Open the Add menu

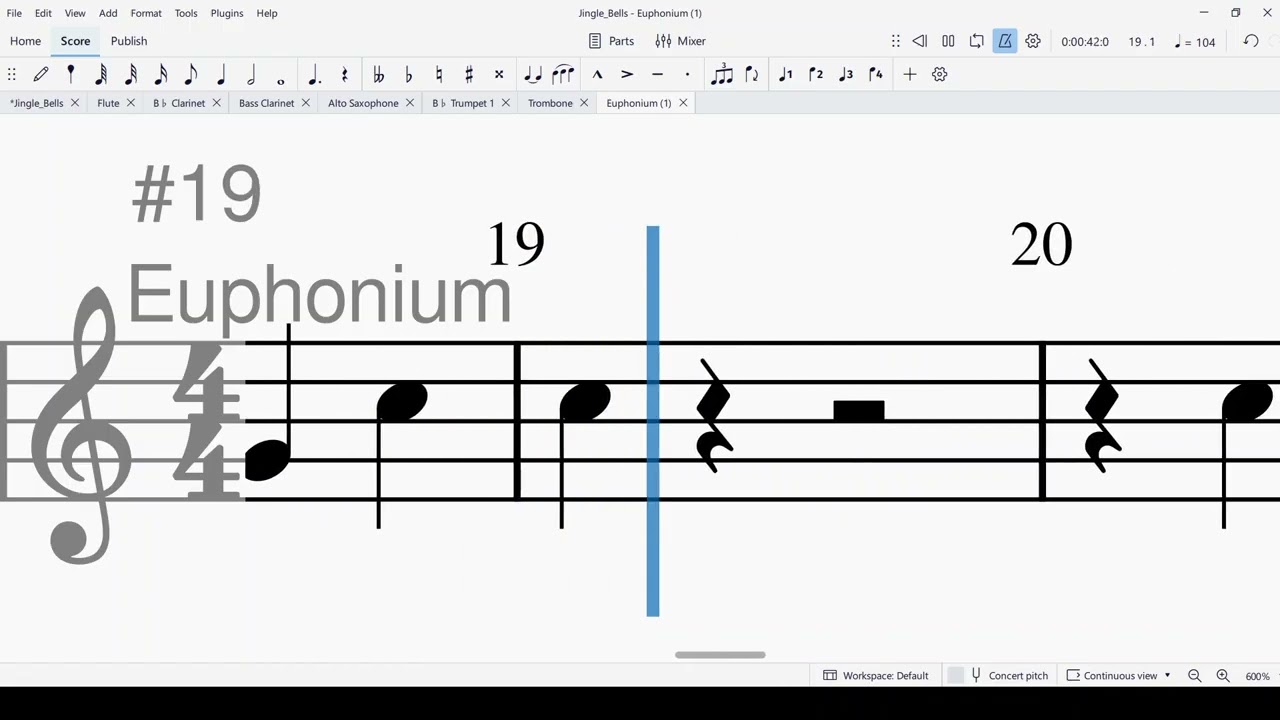point(108,13)
